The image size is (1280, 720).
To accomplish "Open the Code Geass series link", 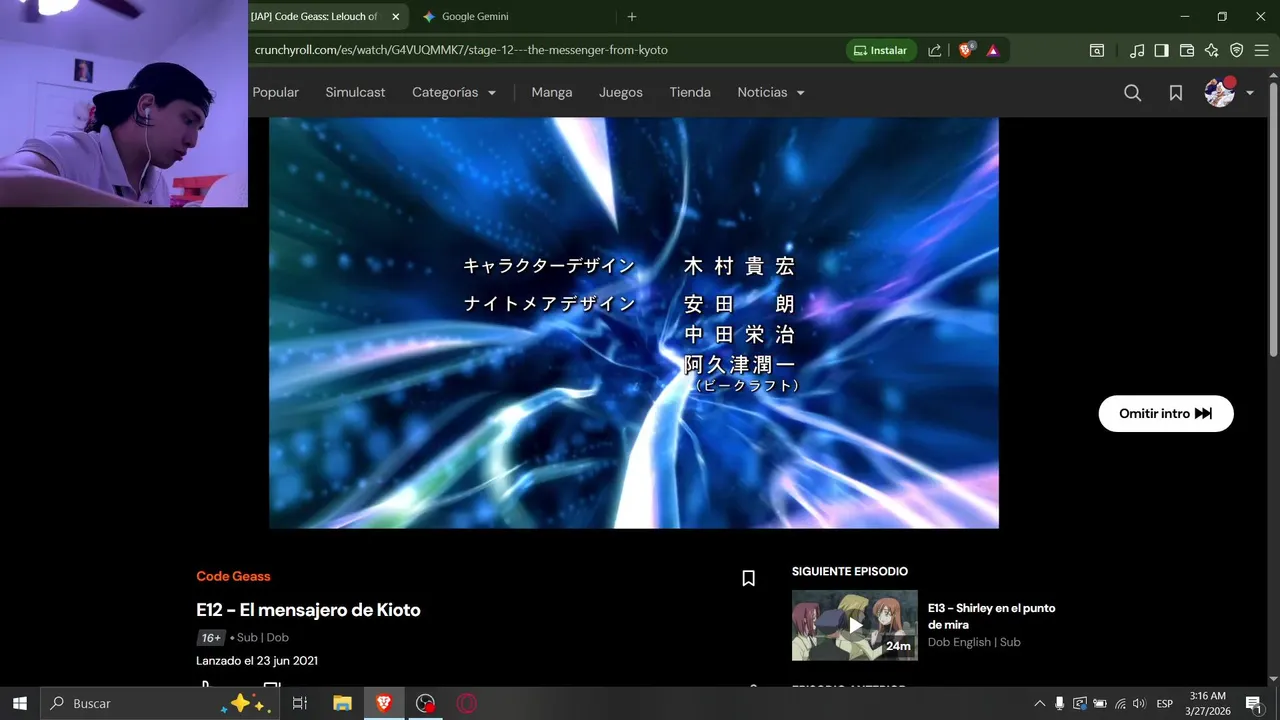I will click(x=233, y=576).
